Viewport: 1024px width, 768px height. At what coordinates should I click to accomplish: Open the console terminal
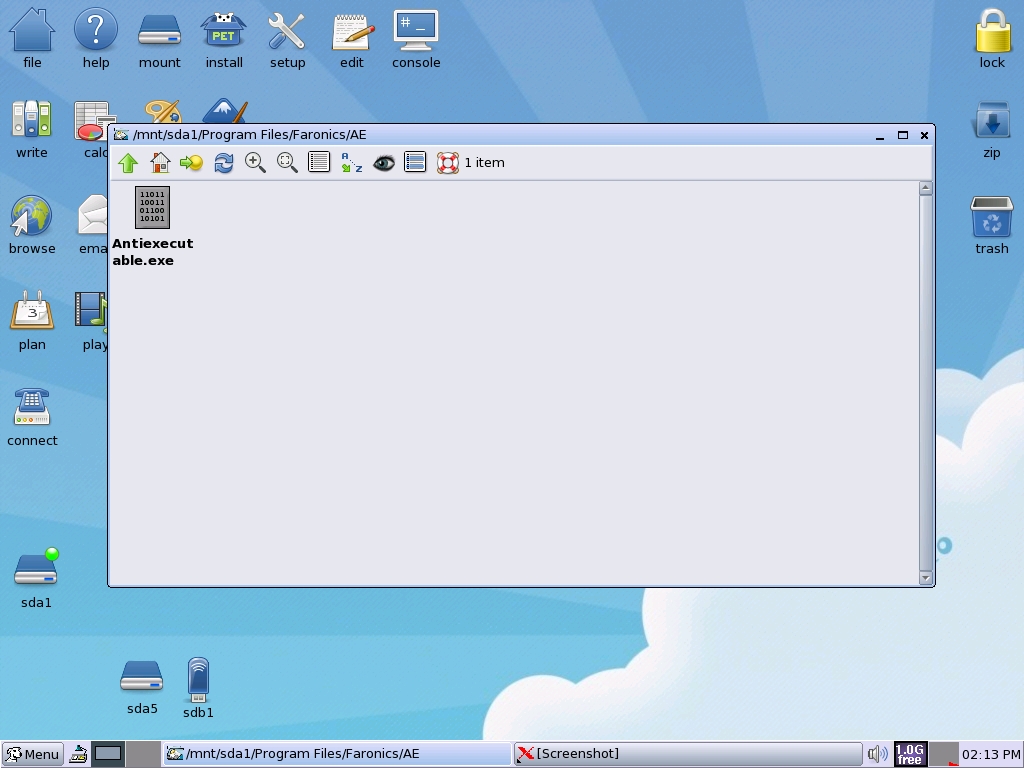click(x=416, y=38)
